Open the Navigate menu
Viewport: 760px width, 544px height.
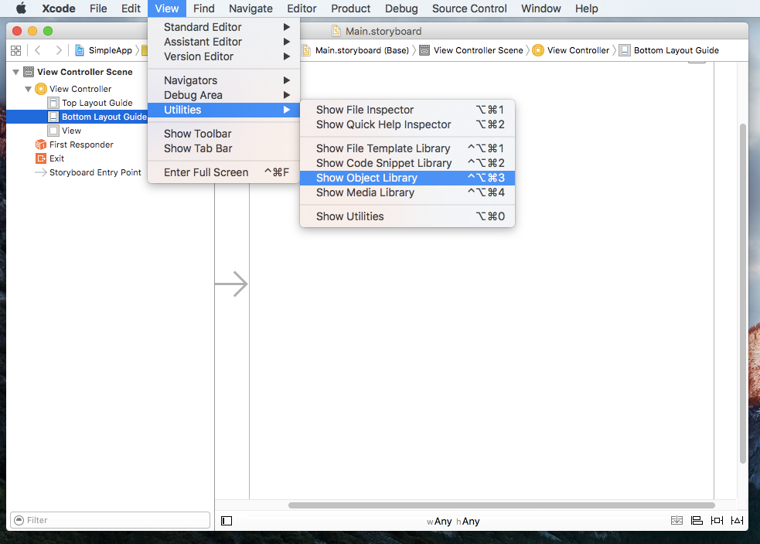(x=251, y=8)
